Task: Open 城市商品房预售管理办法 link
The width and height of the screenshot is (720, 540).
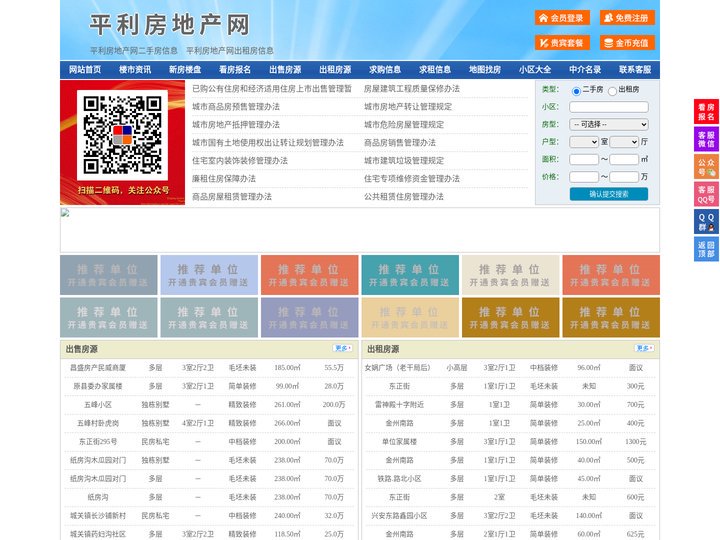Action: point(236,107)
